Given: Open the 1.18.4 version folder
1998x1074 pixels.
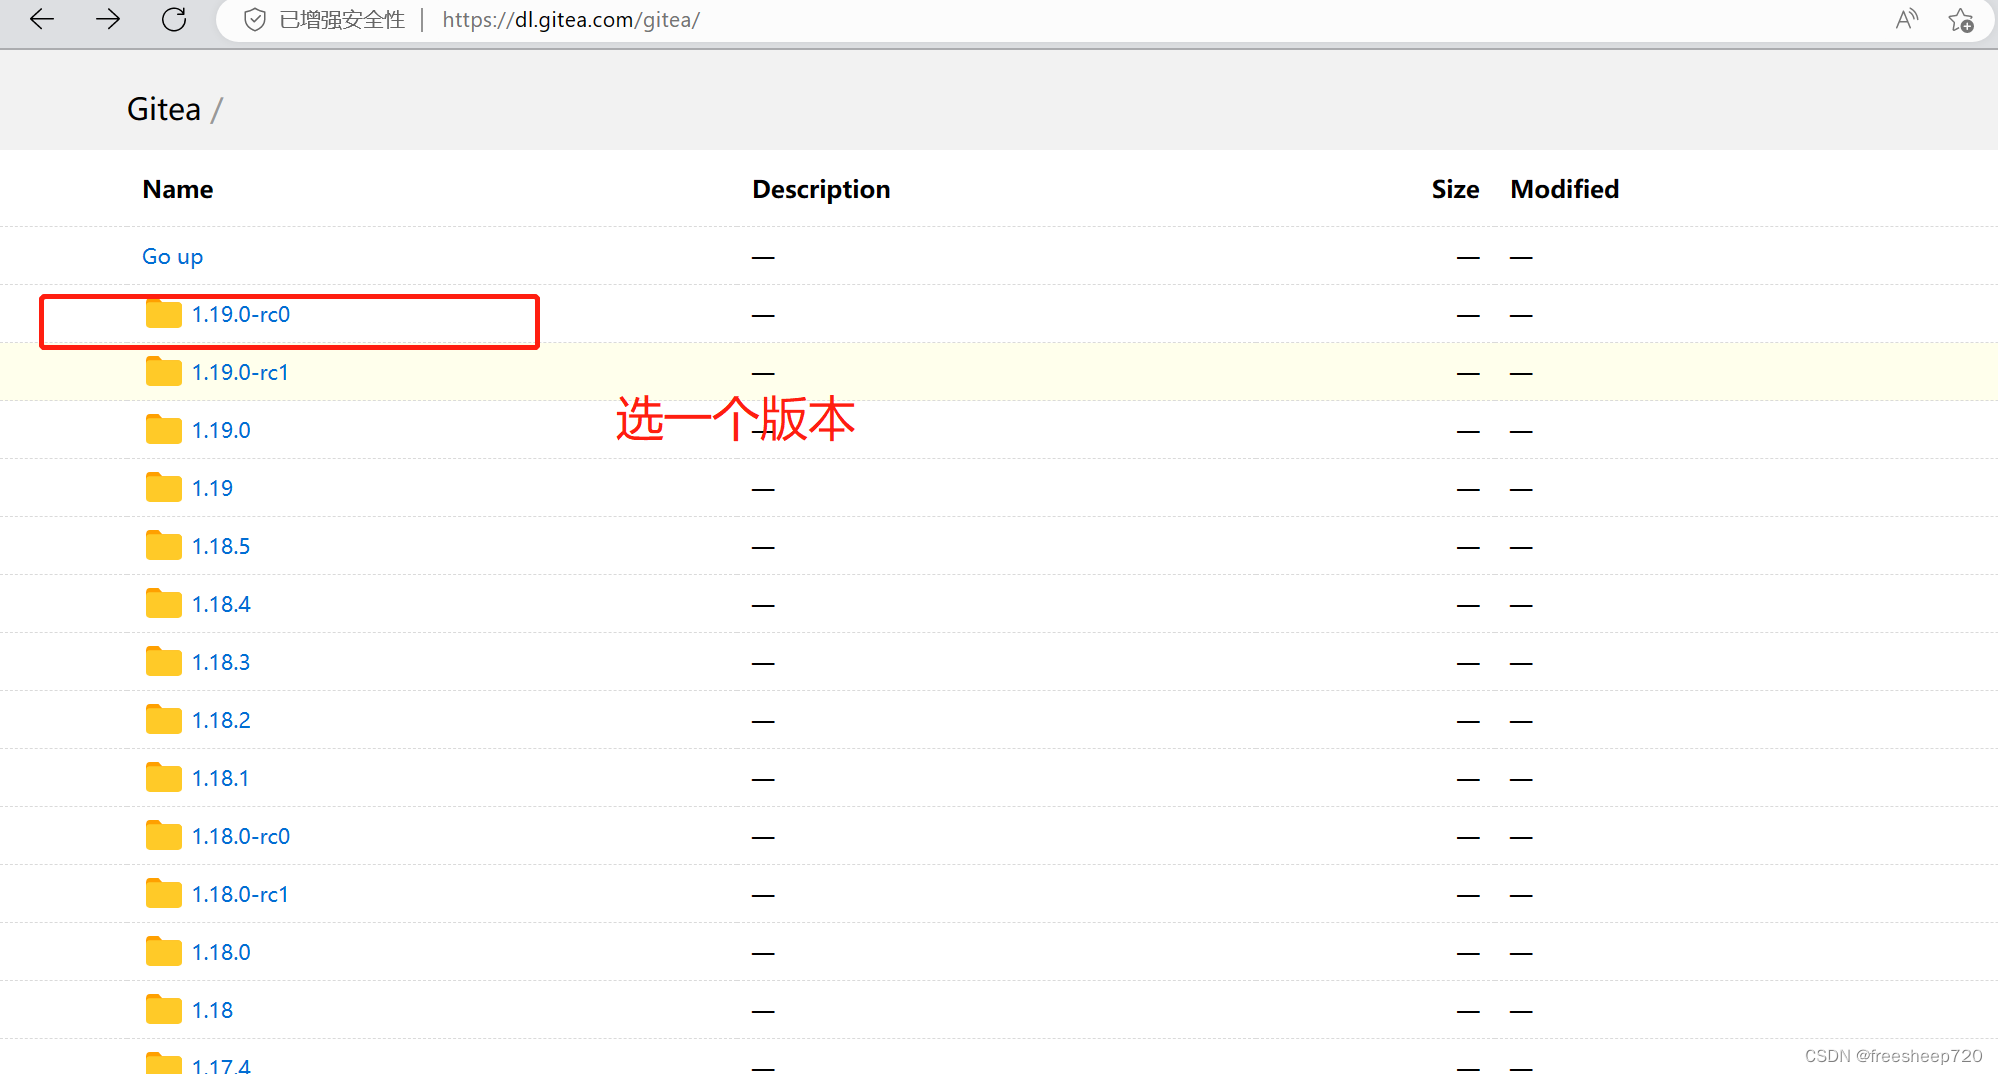Looking at the screenshot, I should (221, 605).
